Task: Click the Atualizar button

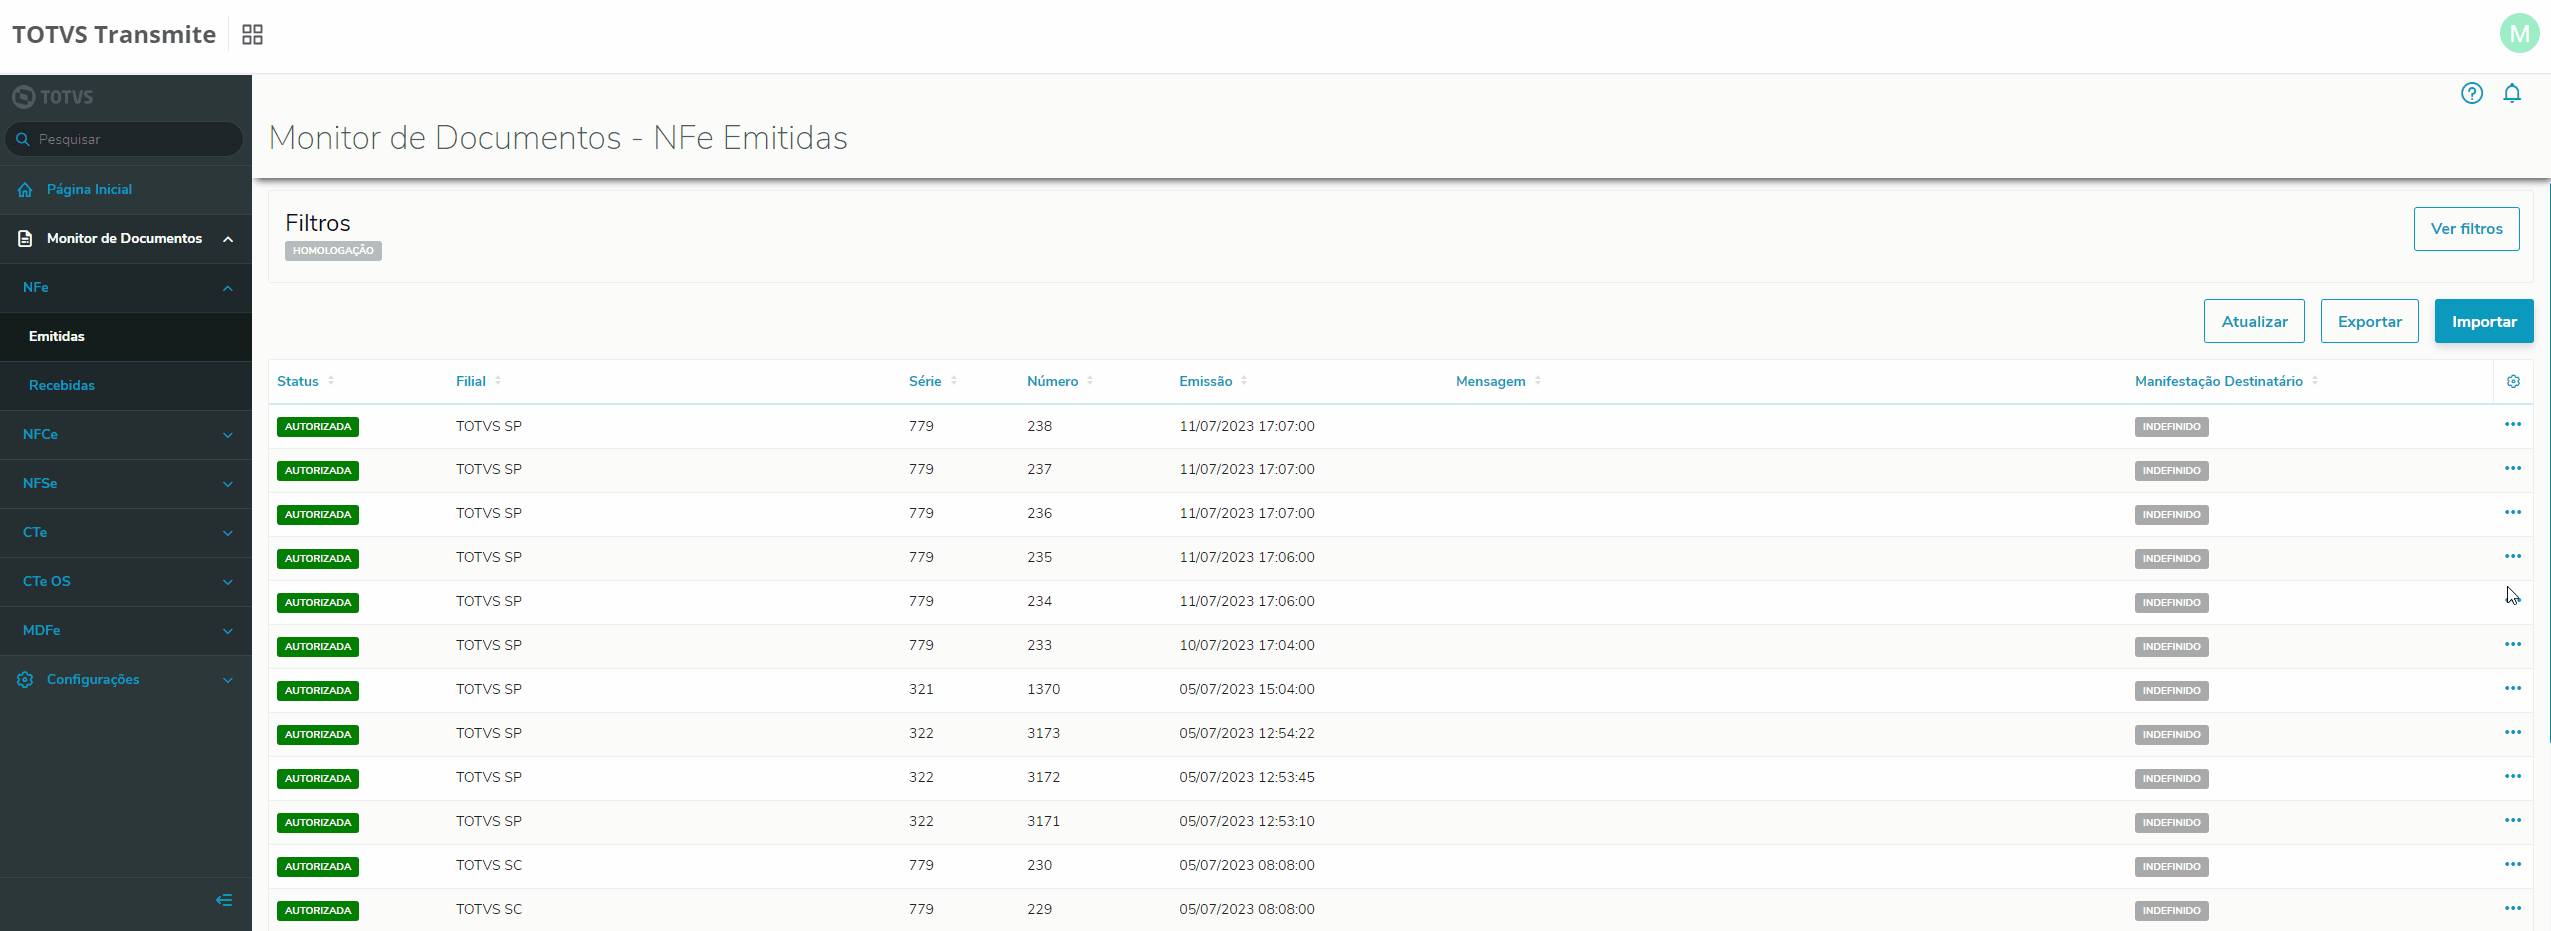Action: click(2254, 321)
